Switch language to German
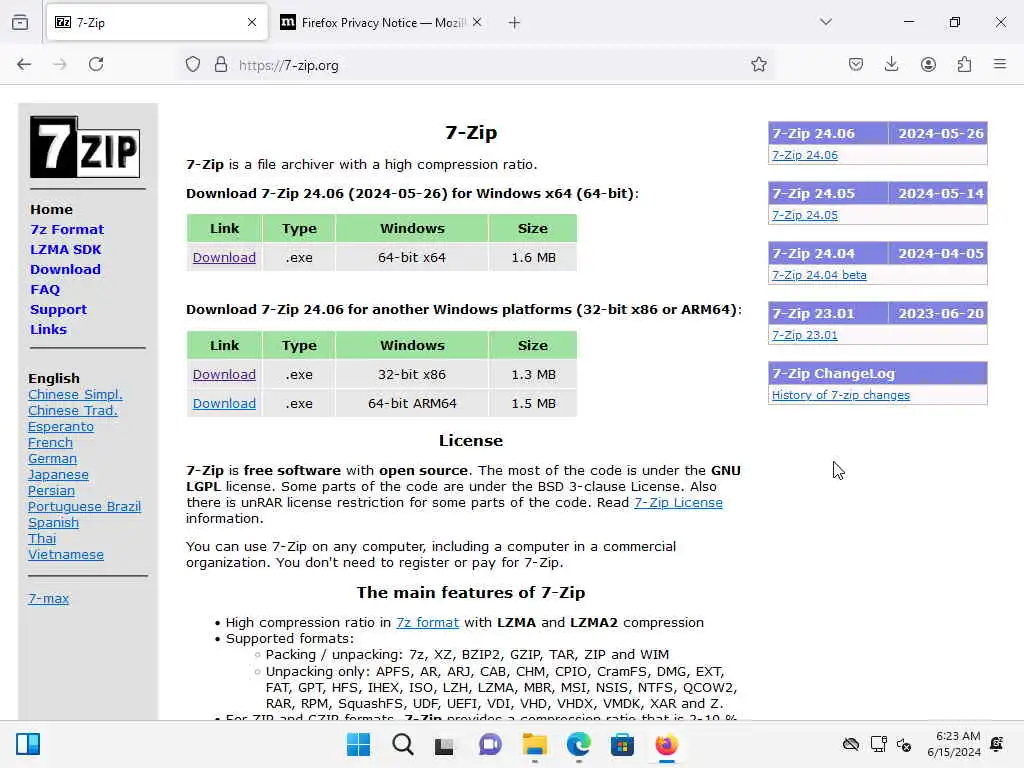This screenshot has width=1024, height=768. pyautogui.click(x=52, y=458)
